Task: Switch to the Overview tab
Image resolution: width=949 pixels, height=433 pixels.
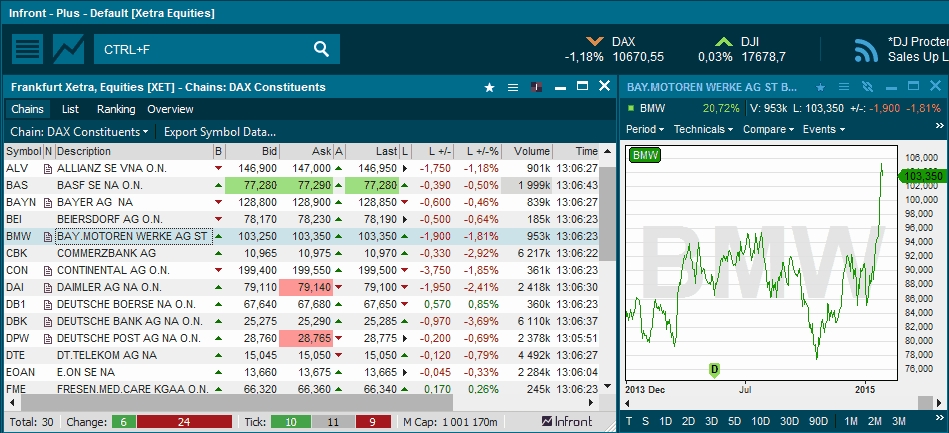Action: pyautogui.click(x=170, y=109)
